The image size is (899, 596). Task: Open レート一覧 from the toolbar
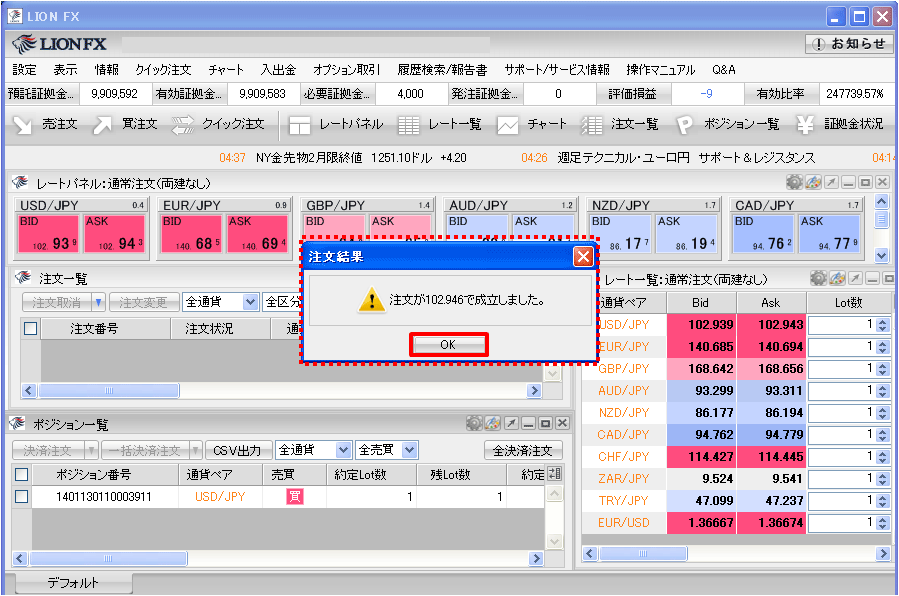439,124
